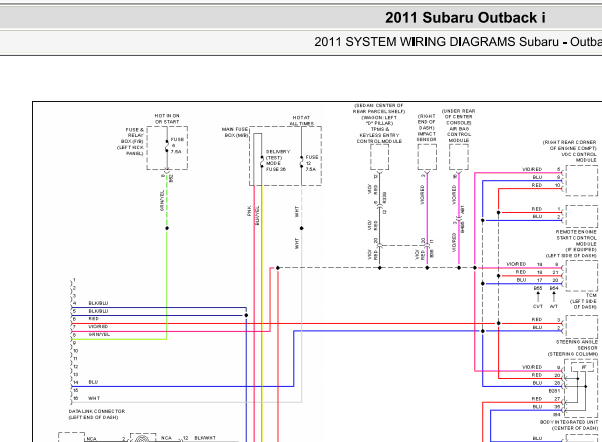Click the "VIO/RED" wire label at pin 7
Viewport: 602px width, 442px height.
click(98, 327)
